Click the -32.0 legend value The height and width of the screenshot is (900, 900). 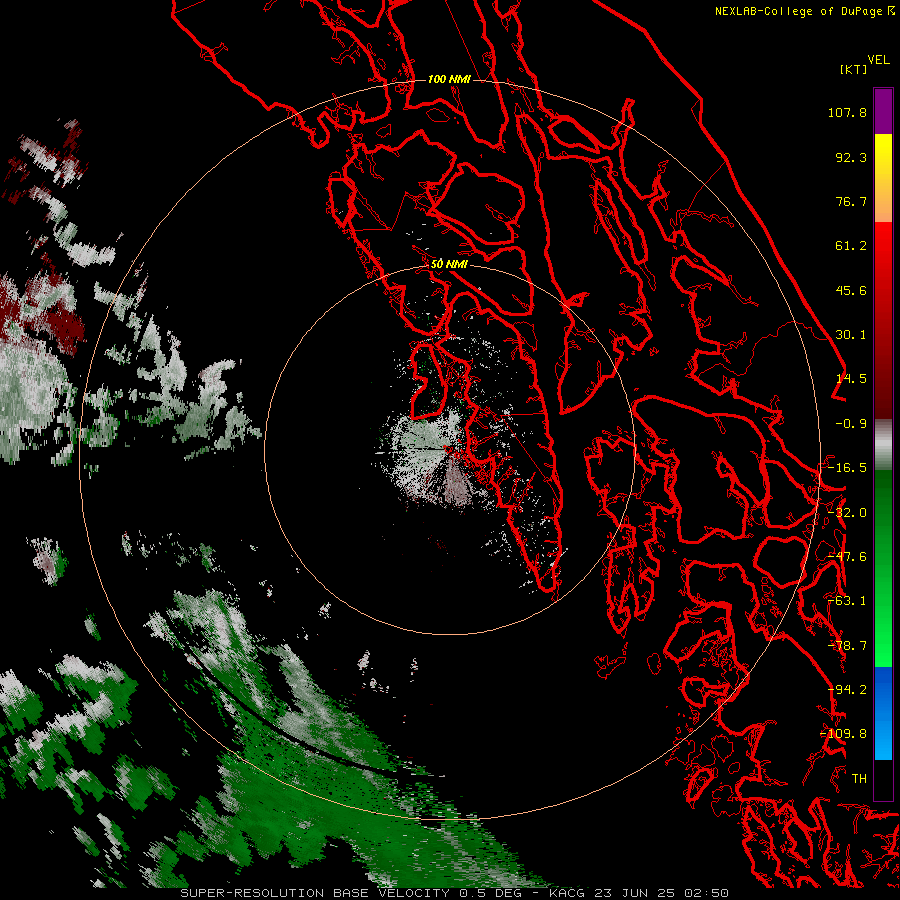[x=847, y=513]
